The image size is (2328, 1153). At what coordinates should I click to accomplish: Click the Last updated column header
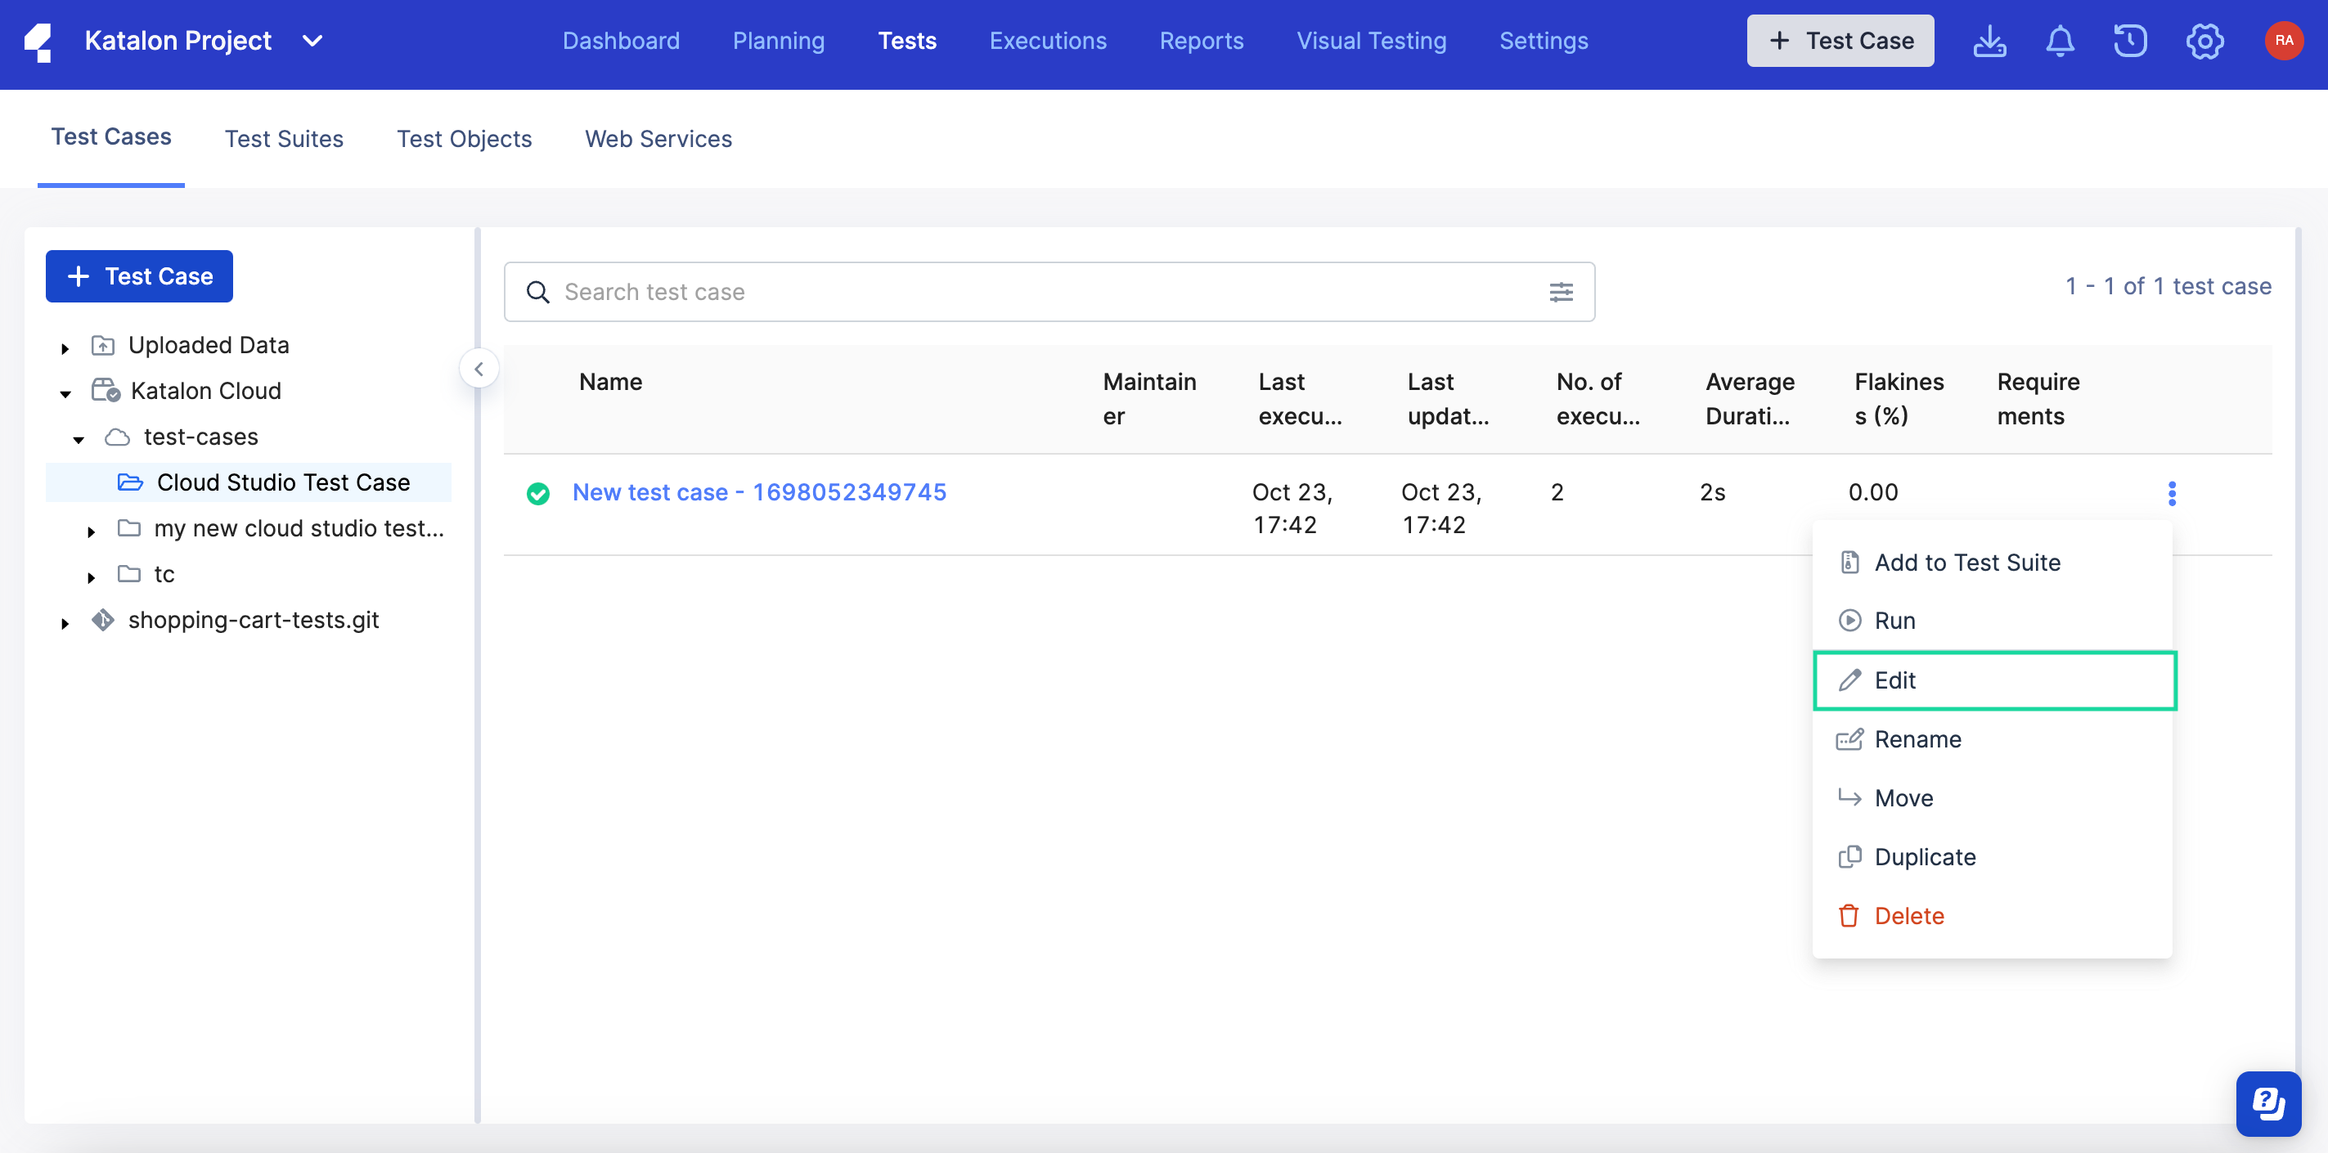coord(1447,399)
